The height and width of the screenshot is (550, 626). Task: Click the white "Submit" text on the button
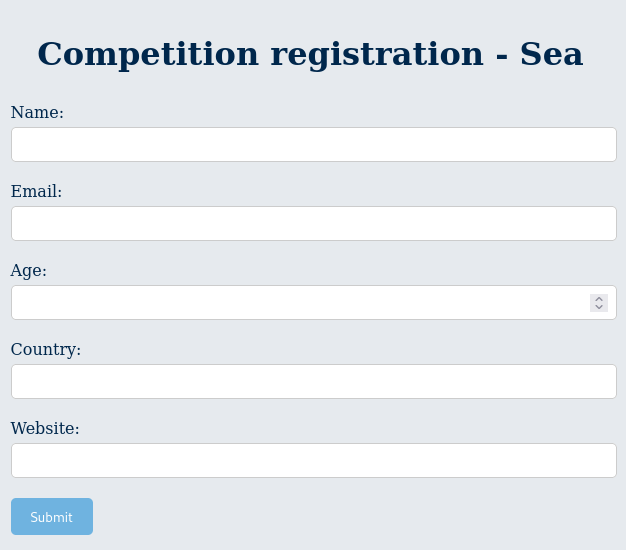click(52, 517)
